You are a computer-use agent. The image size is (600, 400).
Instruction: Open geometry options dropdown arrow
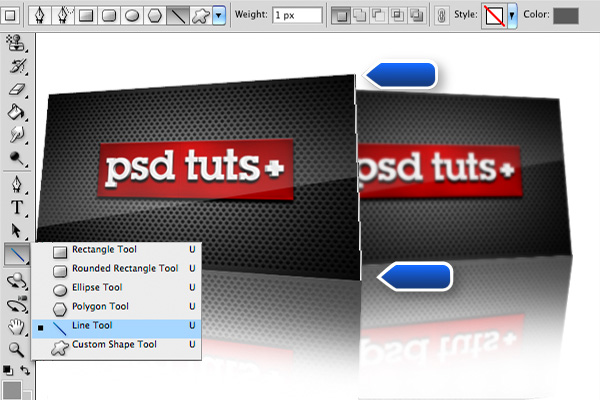[219, 16]
